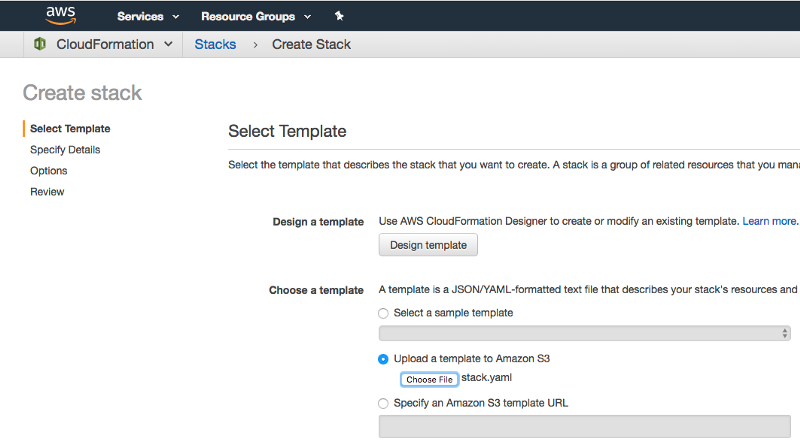
Task: Click the pin shortcut icon in navbar
Action: [339, 17]
